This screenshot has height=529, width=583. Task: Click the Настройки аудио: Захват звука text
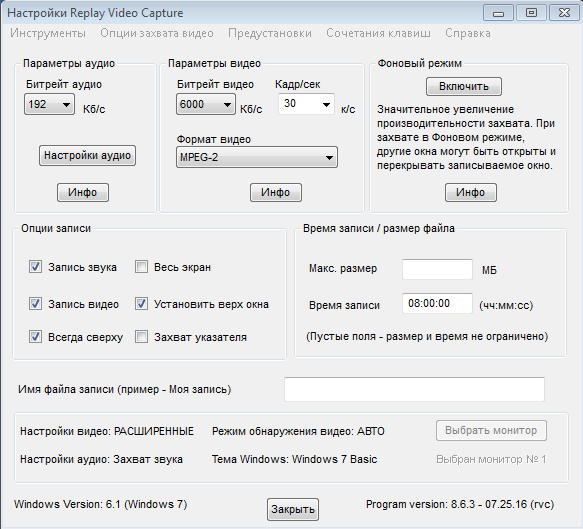tap(101, 459)
